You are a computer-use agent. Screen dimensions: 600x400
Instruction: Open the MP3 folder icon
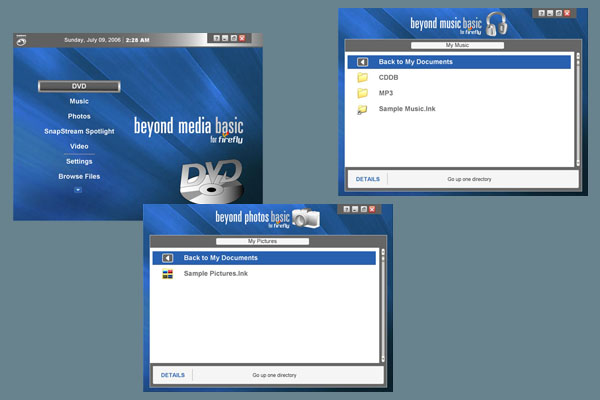click(362, 93)
